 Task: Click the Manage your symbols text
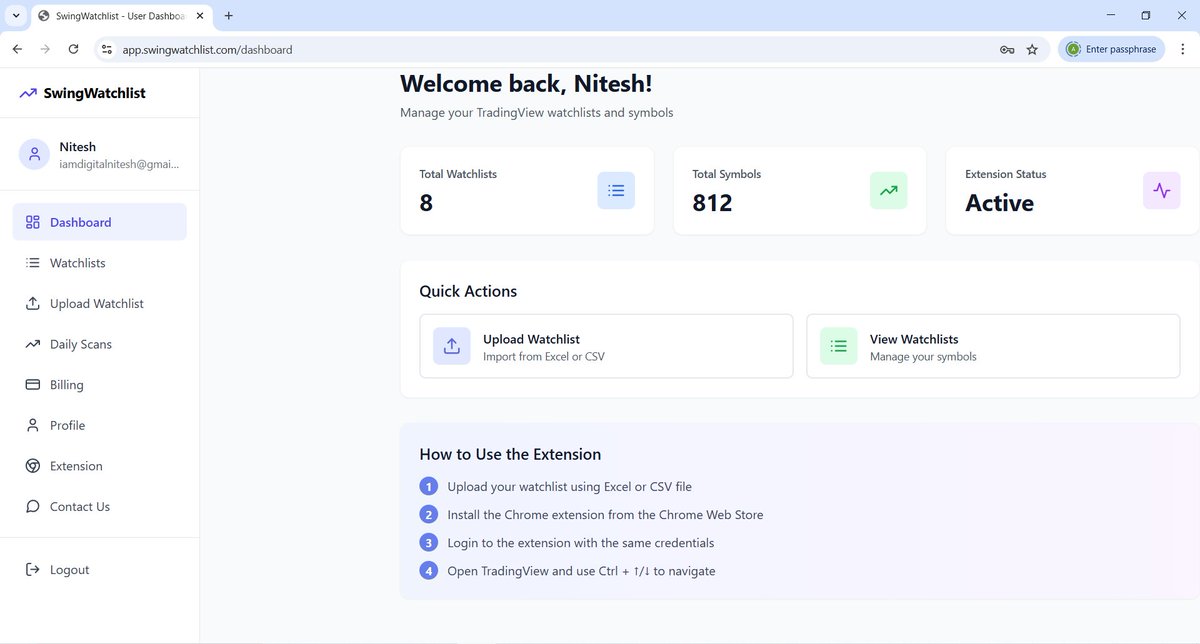click(923, 357)
